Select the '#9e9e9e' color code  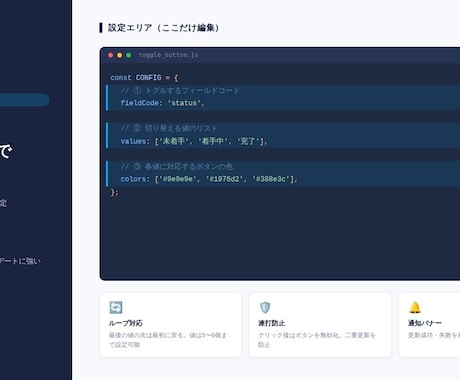click(x=177, y=179)
